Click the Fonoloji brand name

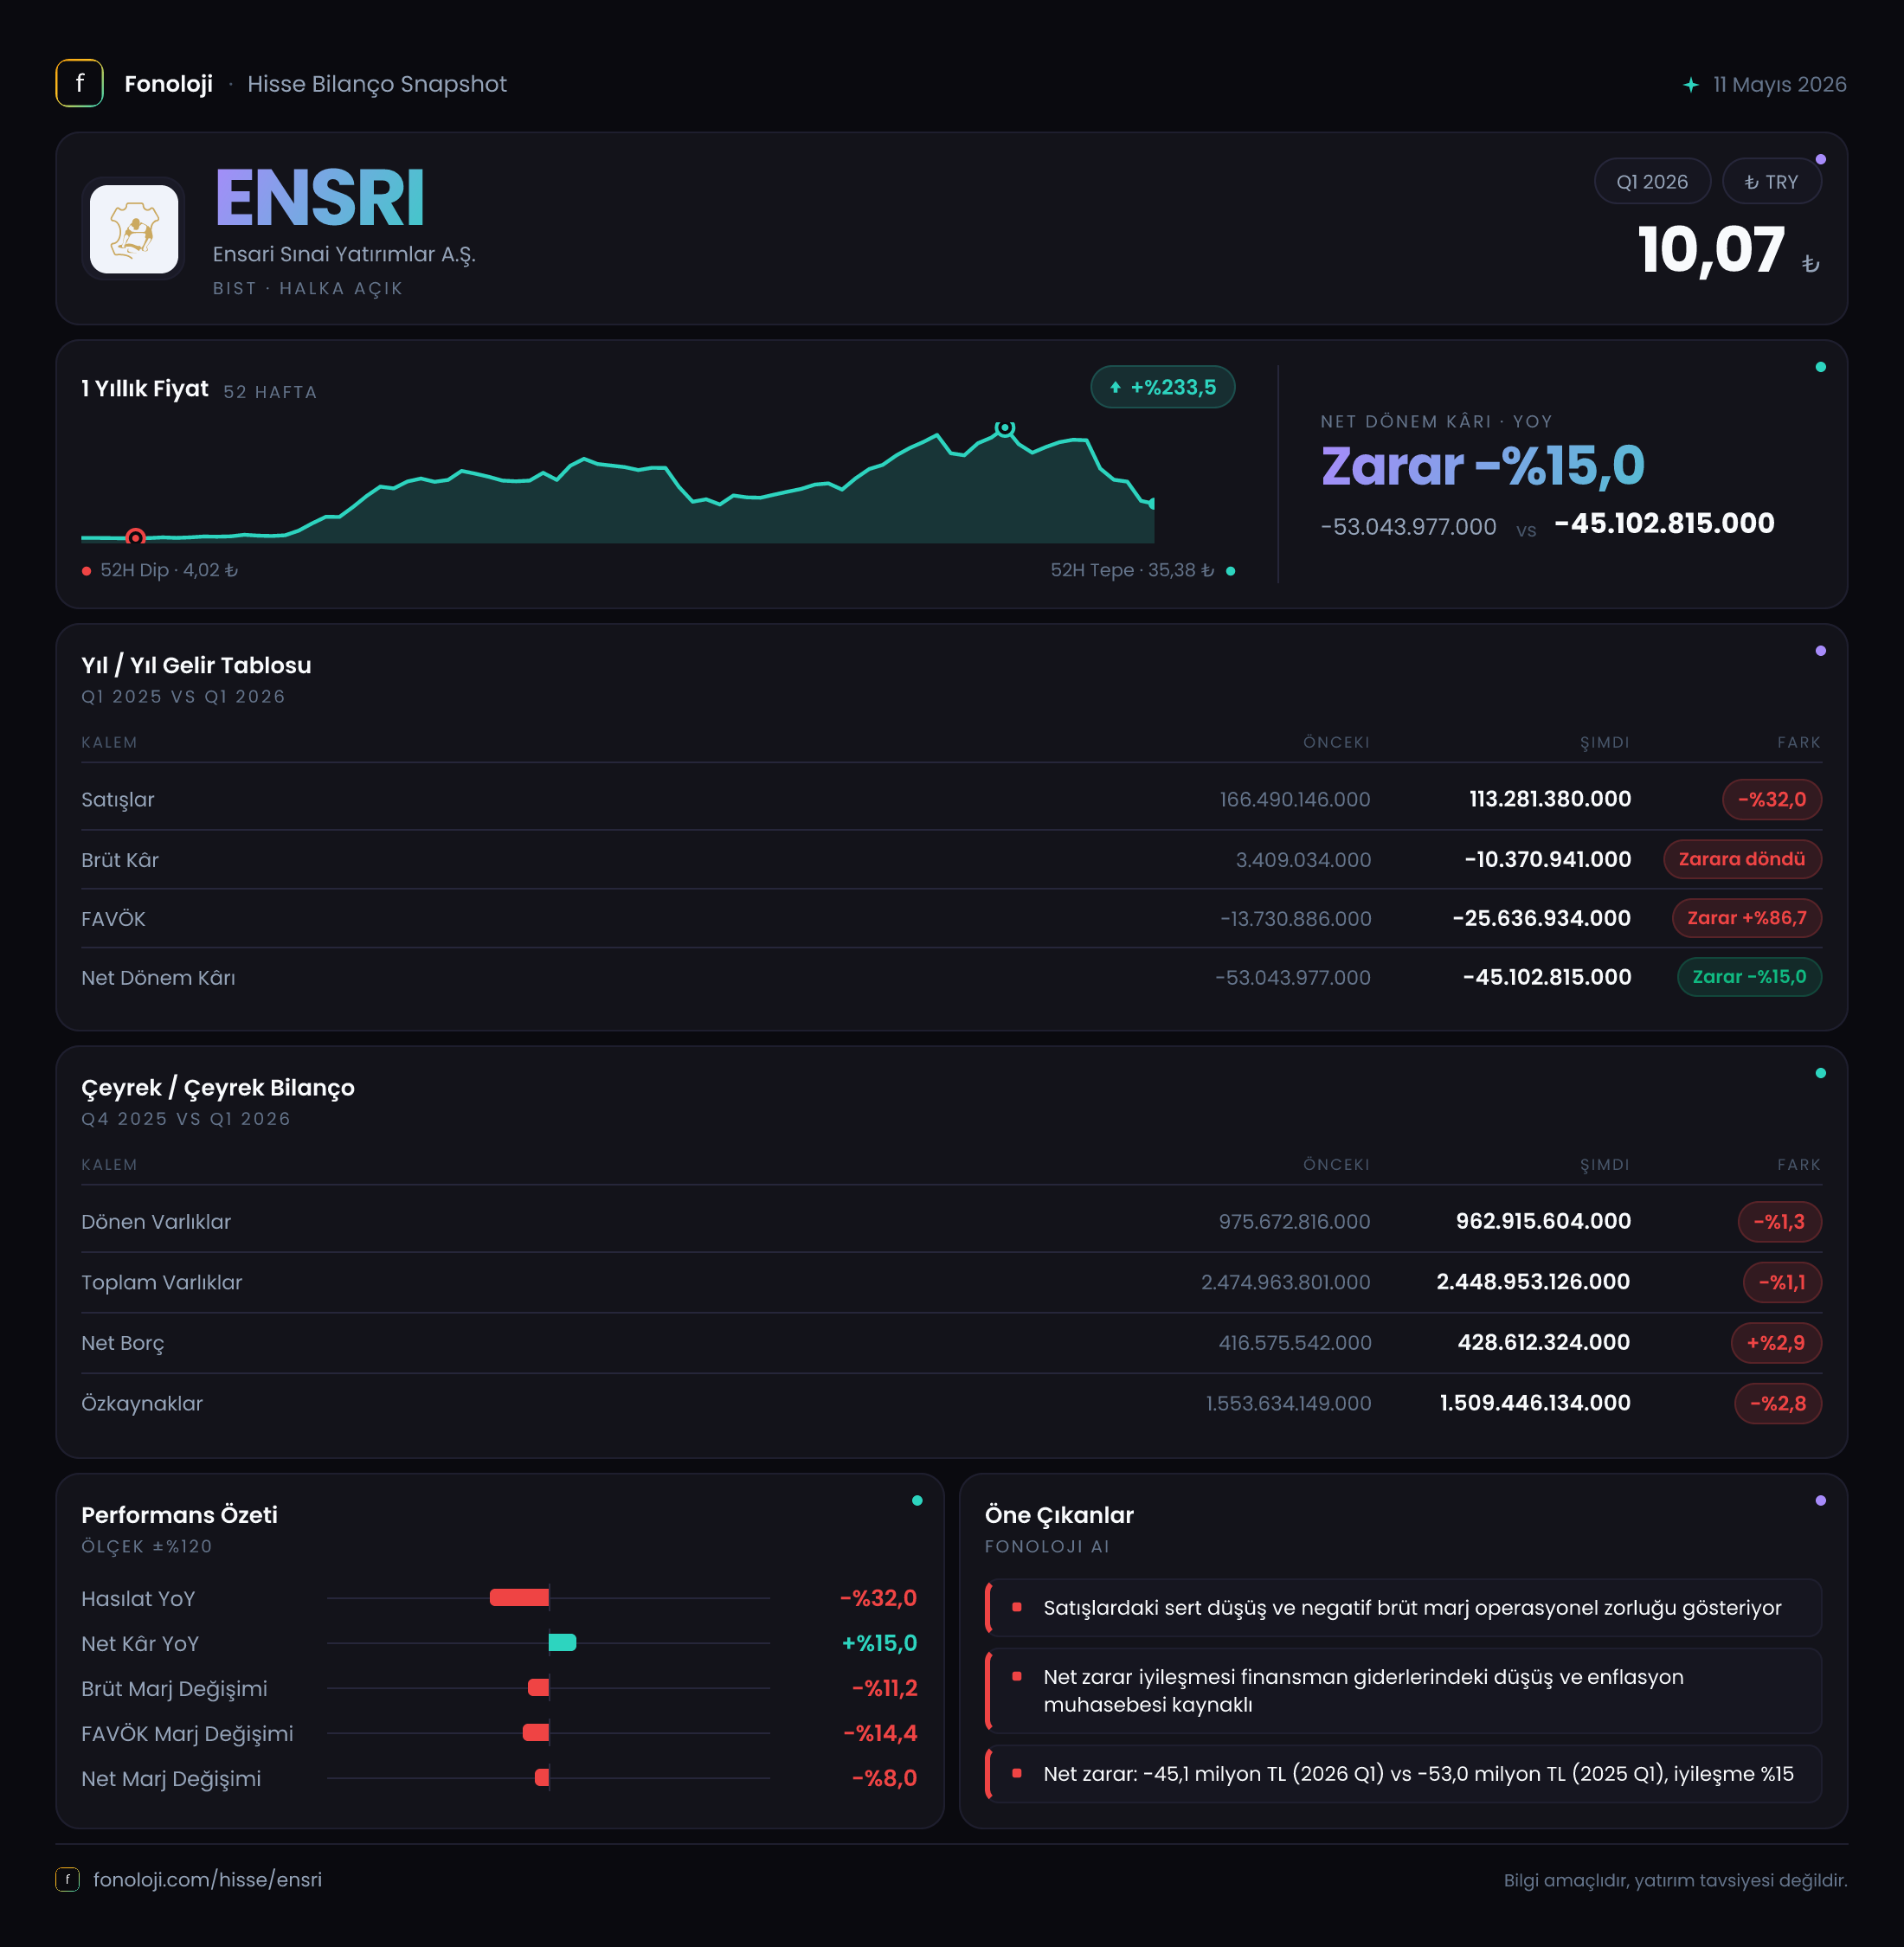(x=168, y=84)
